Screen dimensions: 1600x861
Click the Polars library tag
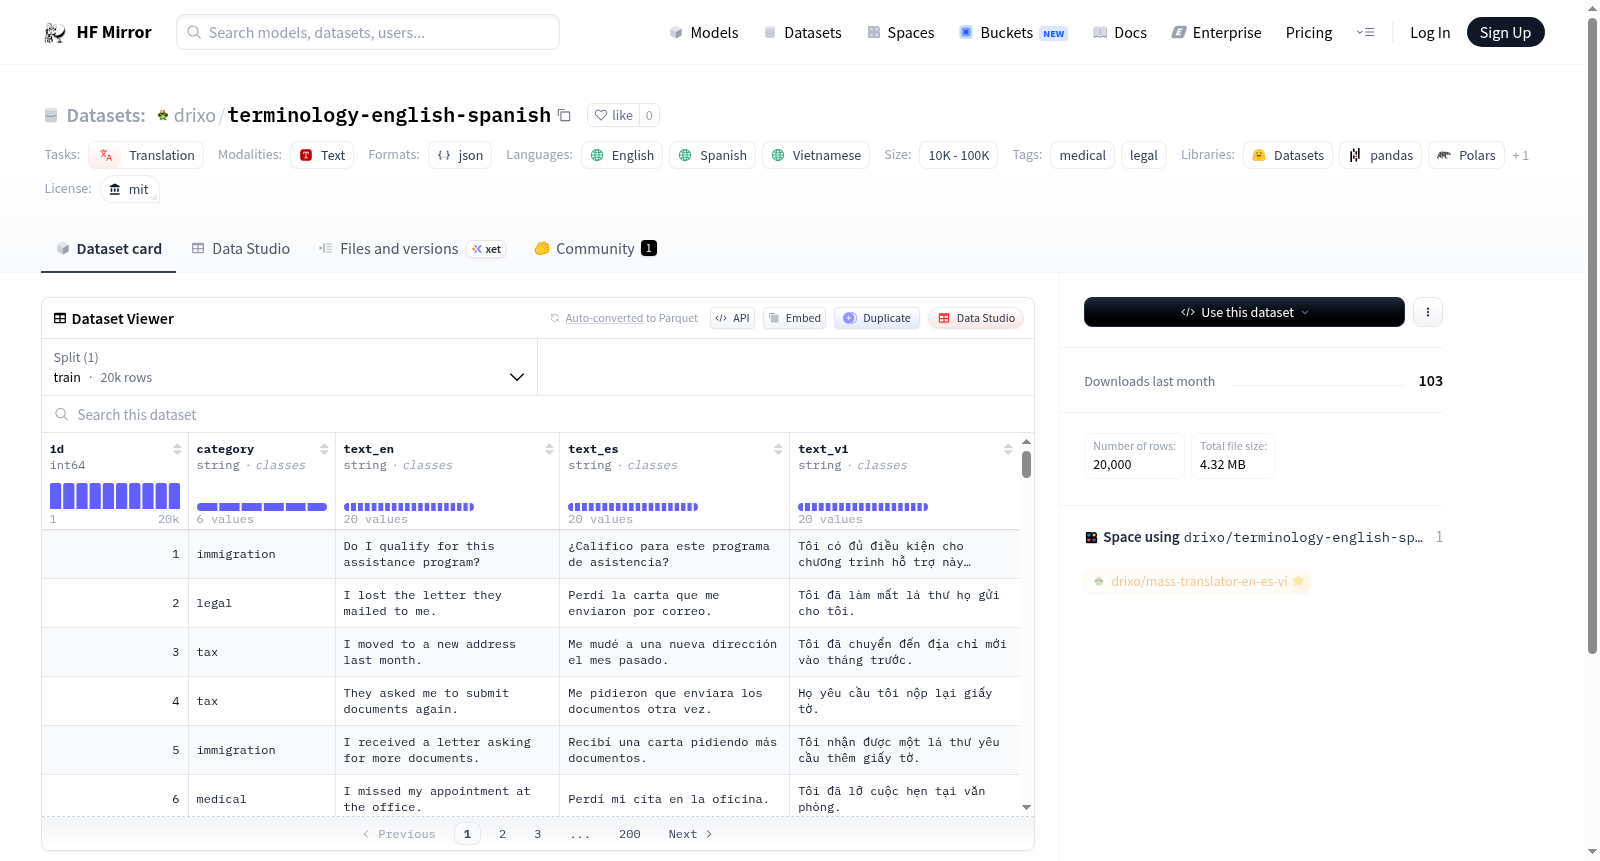(x=1467, y=155)
